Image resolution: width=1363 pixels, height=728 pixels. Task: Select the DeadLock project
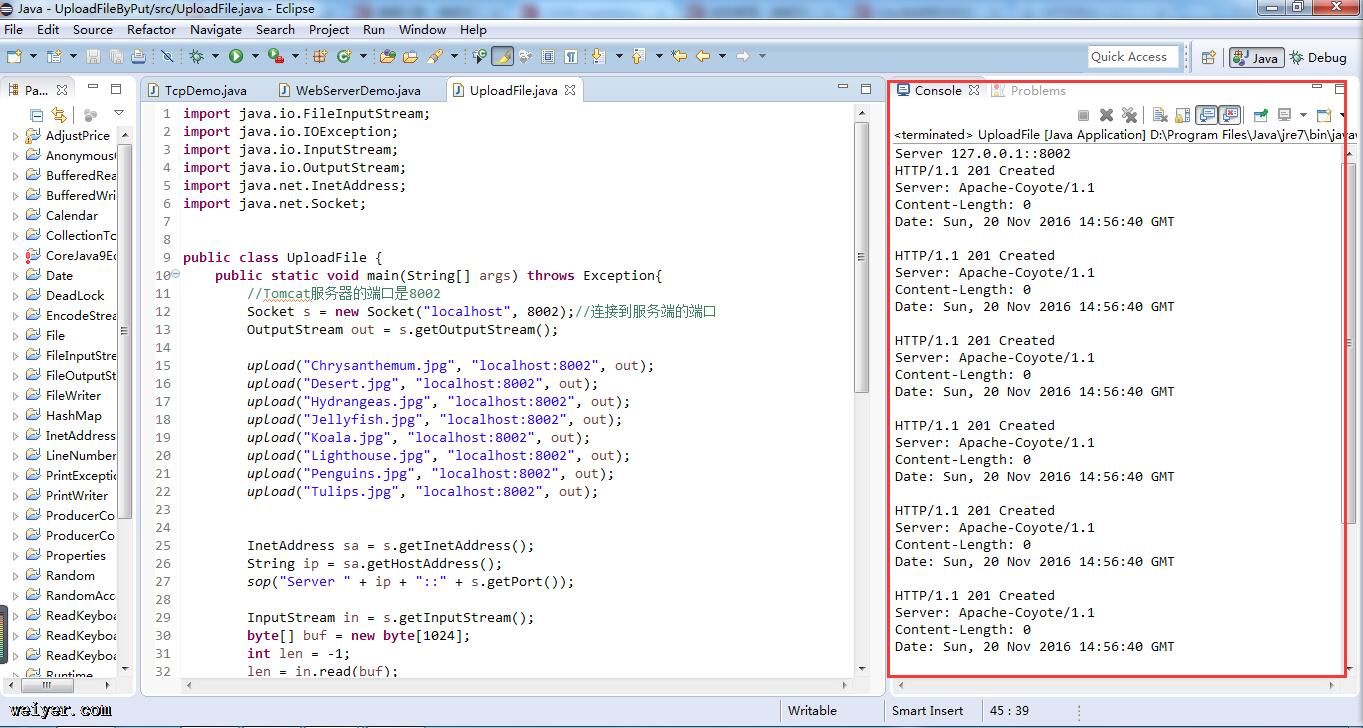point(75,295)
